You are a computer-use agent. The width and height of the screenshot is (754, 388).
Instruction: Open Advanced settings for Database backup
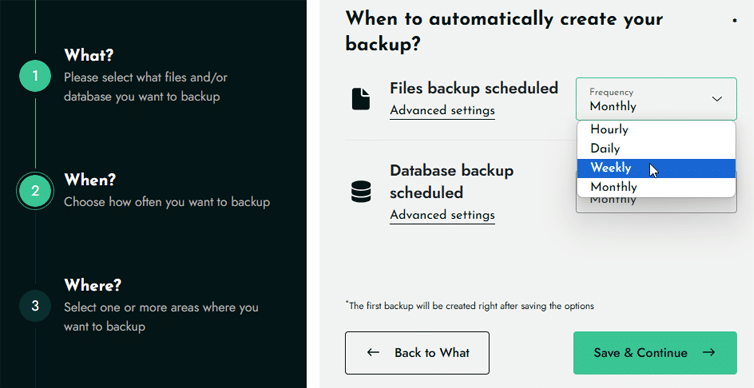coord(442,215)
